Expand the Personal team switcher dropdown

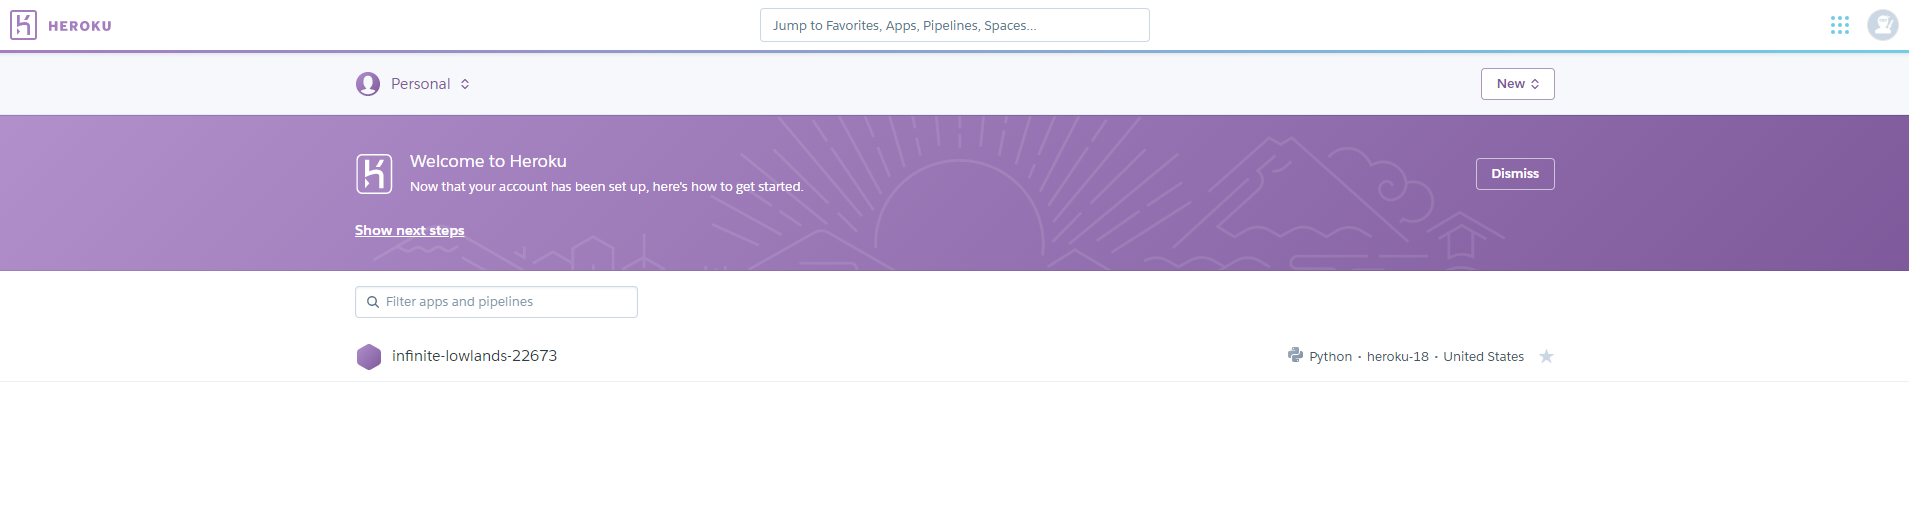(x=430, y=84)
